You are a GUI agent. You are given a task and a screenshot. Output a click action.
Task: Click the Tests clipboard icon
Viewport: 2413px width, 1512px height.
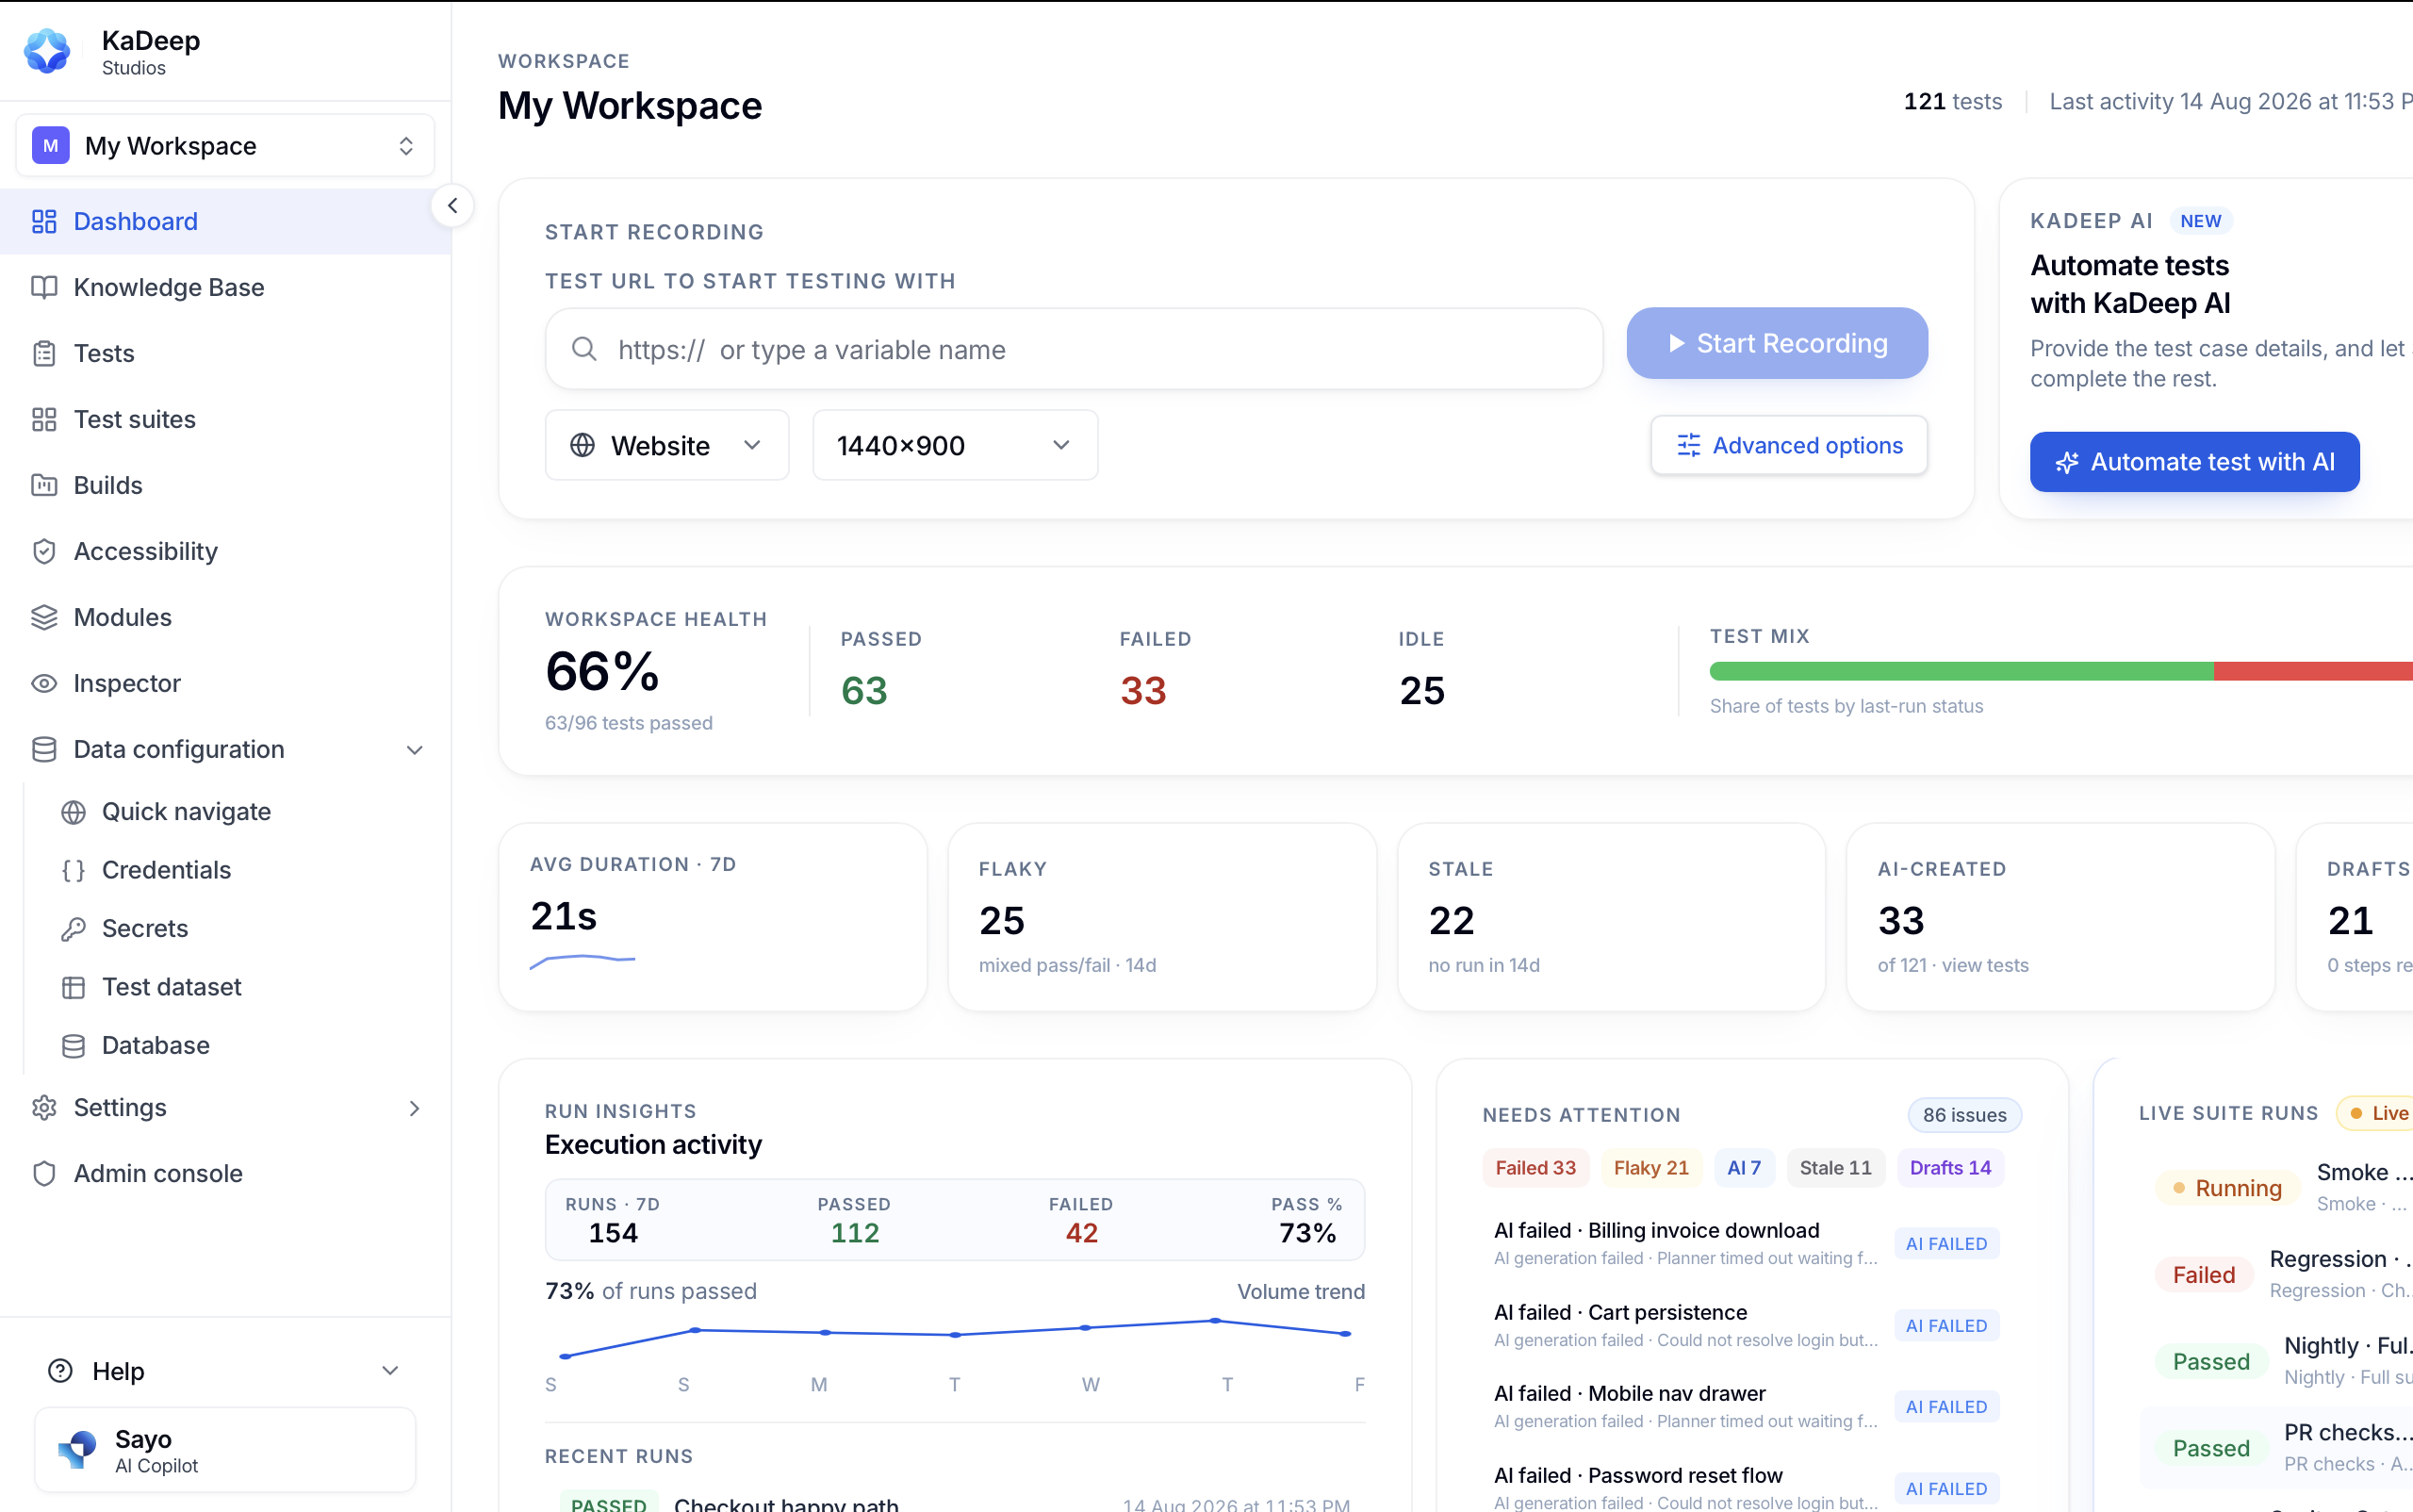(x=44, y=353)
